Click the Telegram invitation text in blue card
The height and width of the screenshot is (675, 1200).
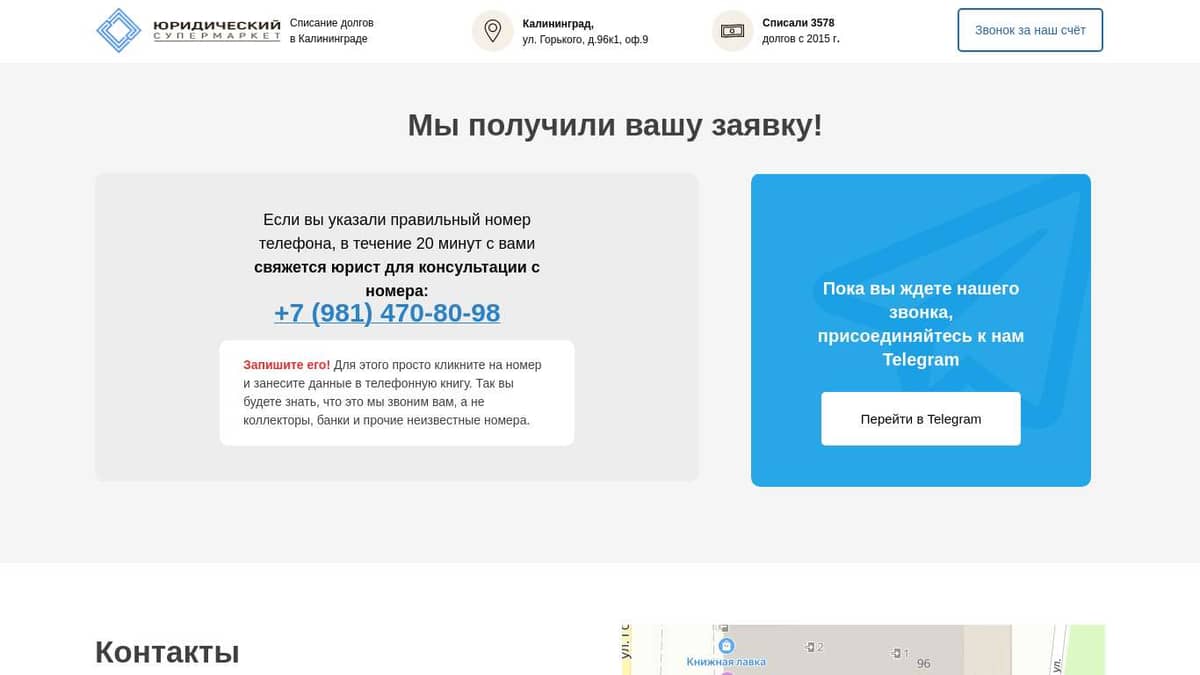[x=920, y=323]
